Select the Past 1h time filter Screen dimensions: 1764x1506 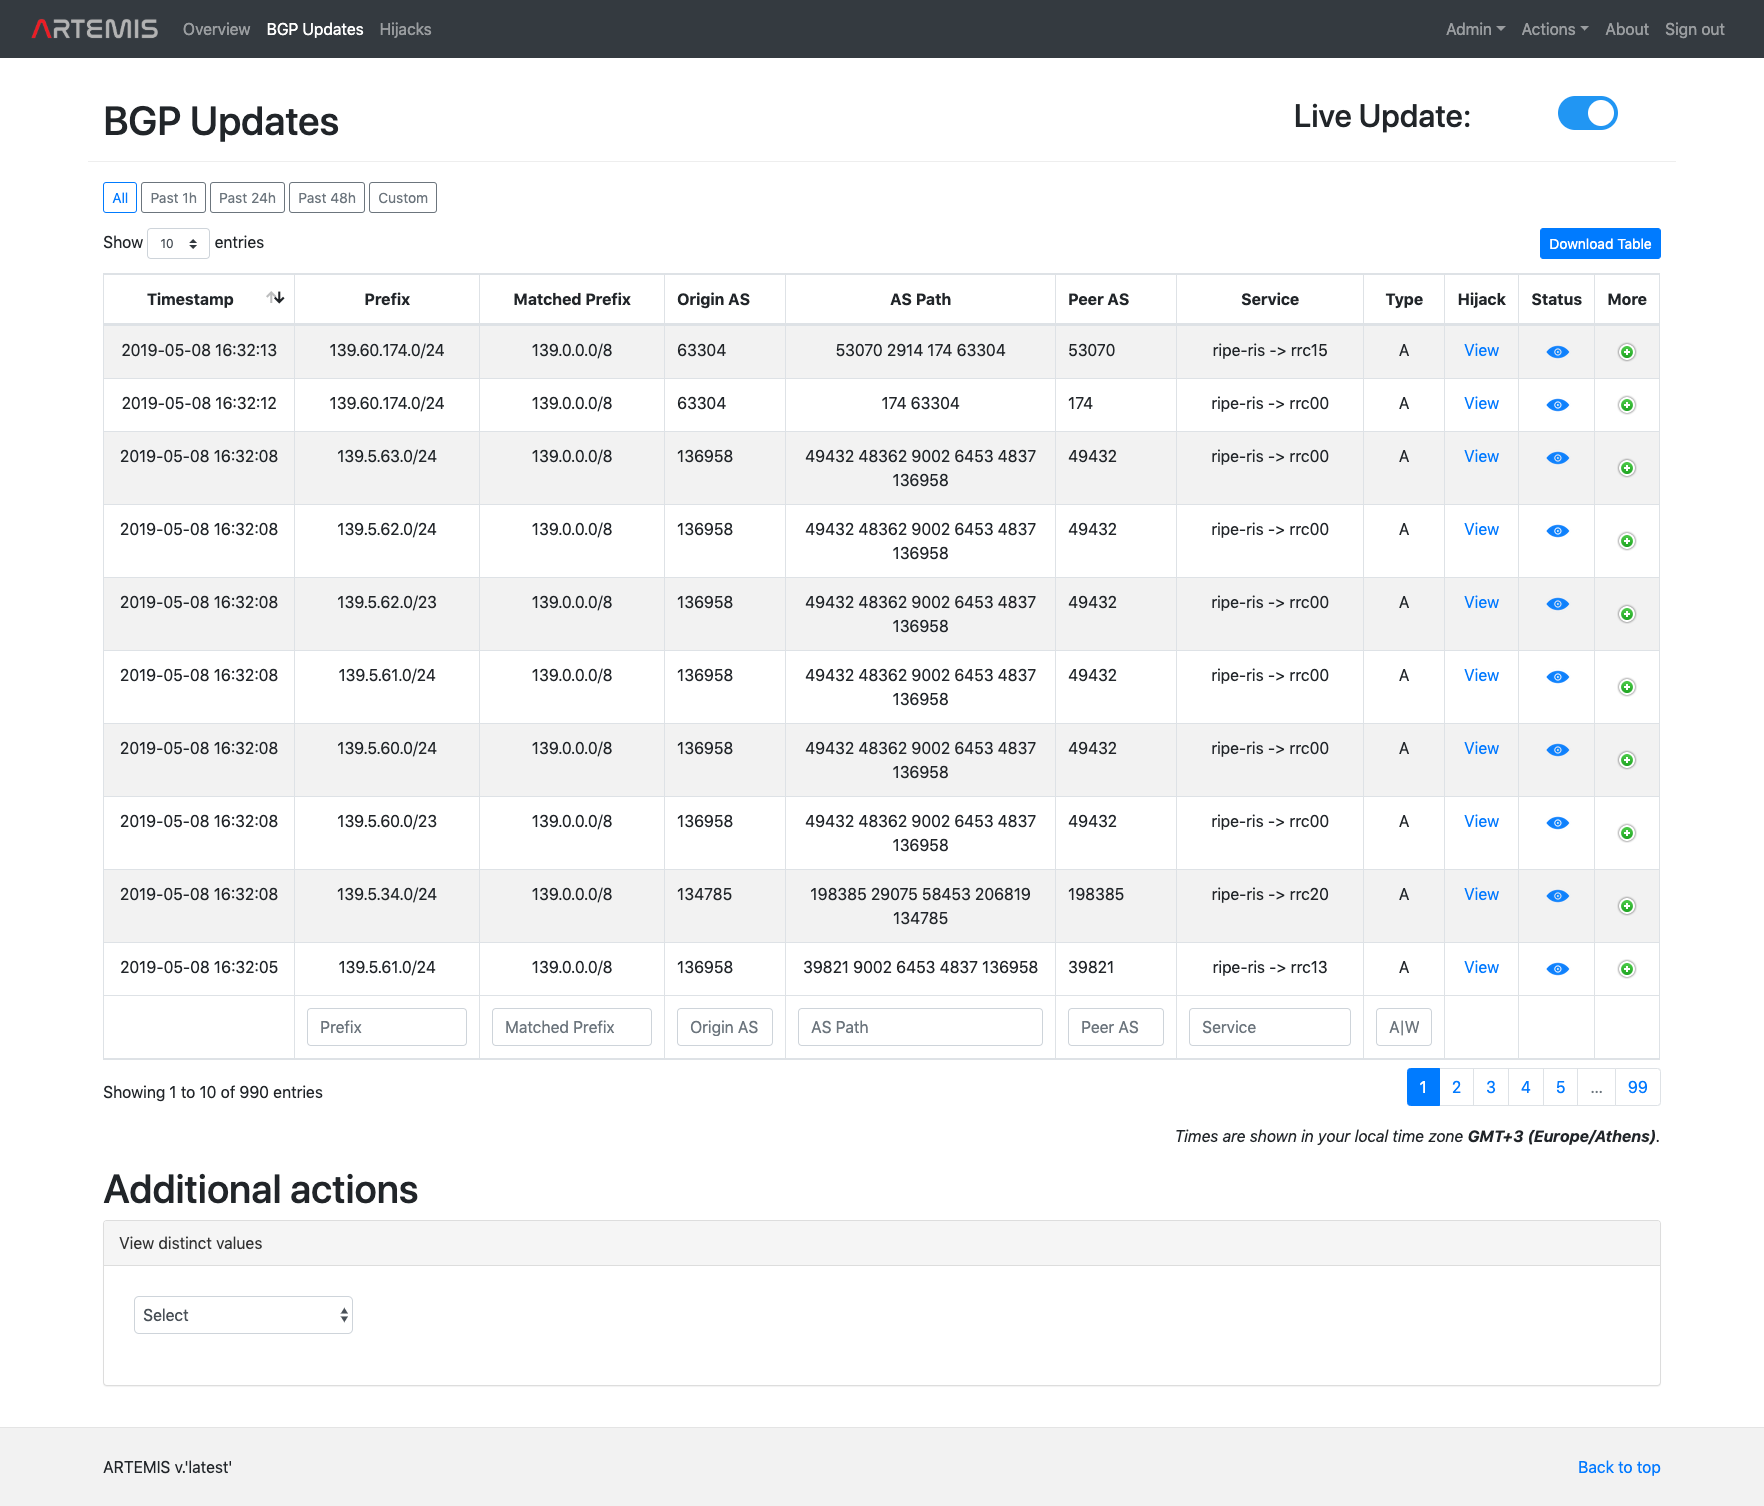pos(172,197)
